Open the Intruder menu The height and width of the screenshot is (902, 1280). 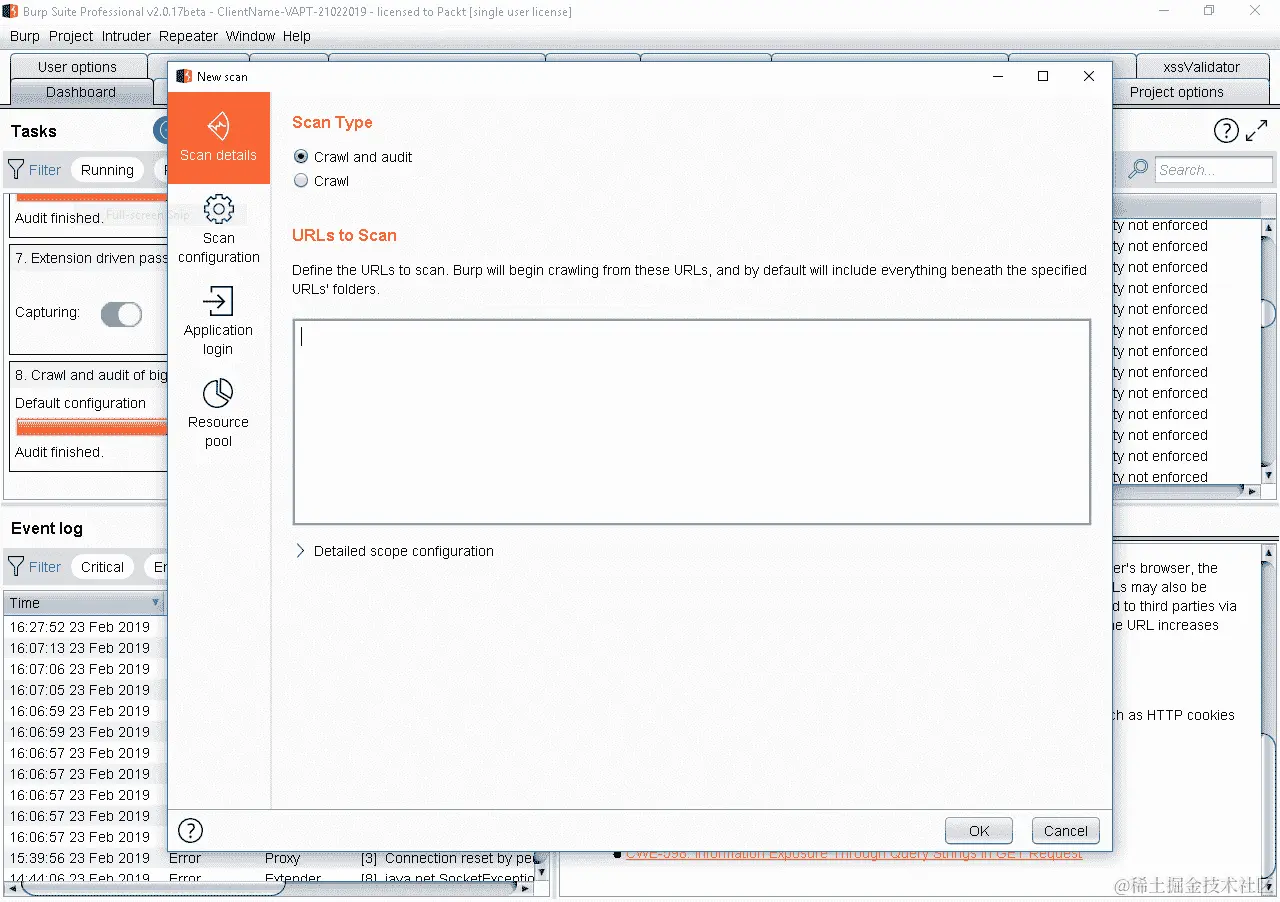[126, 36]
